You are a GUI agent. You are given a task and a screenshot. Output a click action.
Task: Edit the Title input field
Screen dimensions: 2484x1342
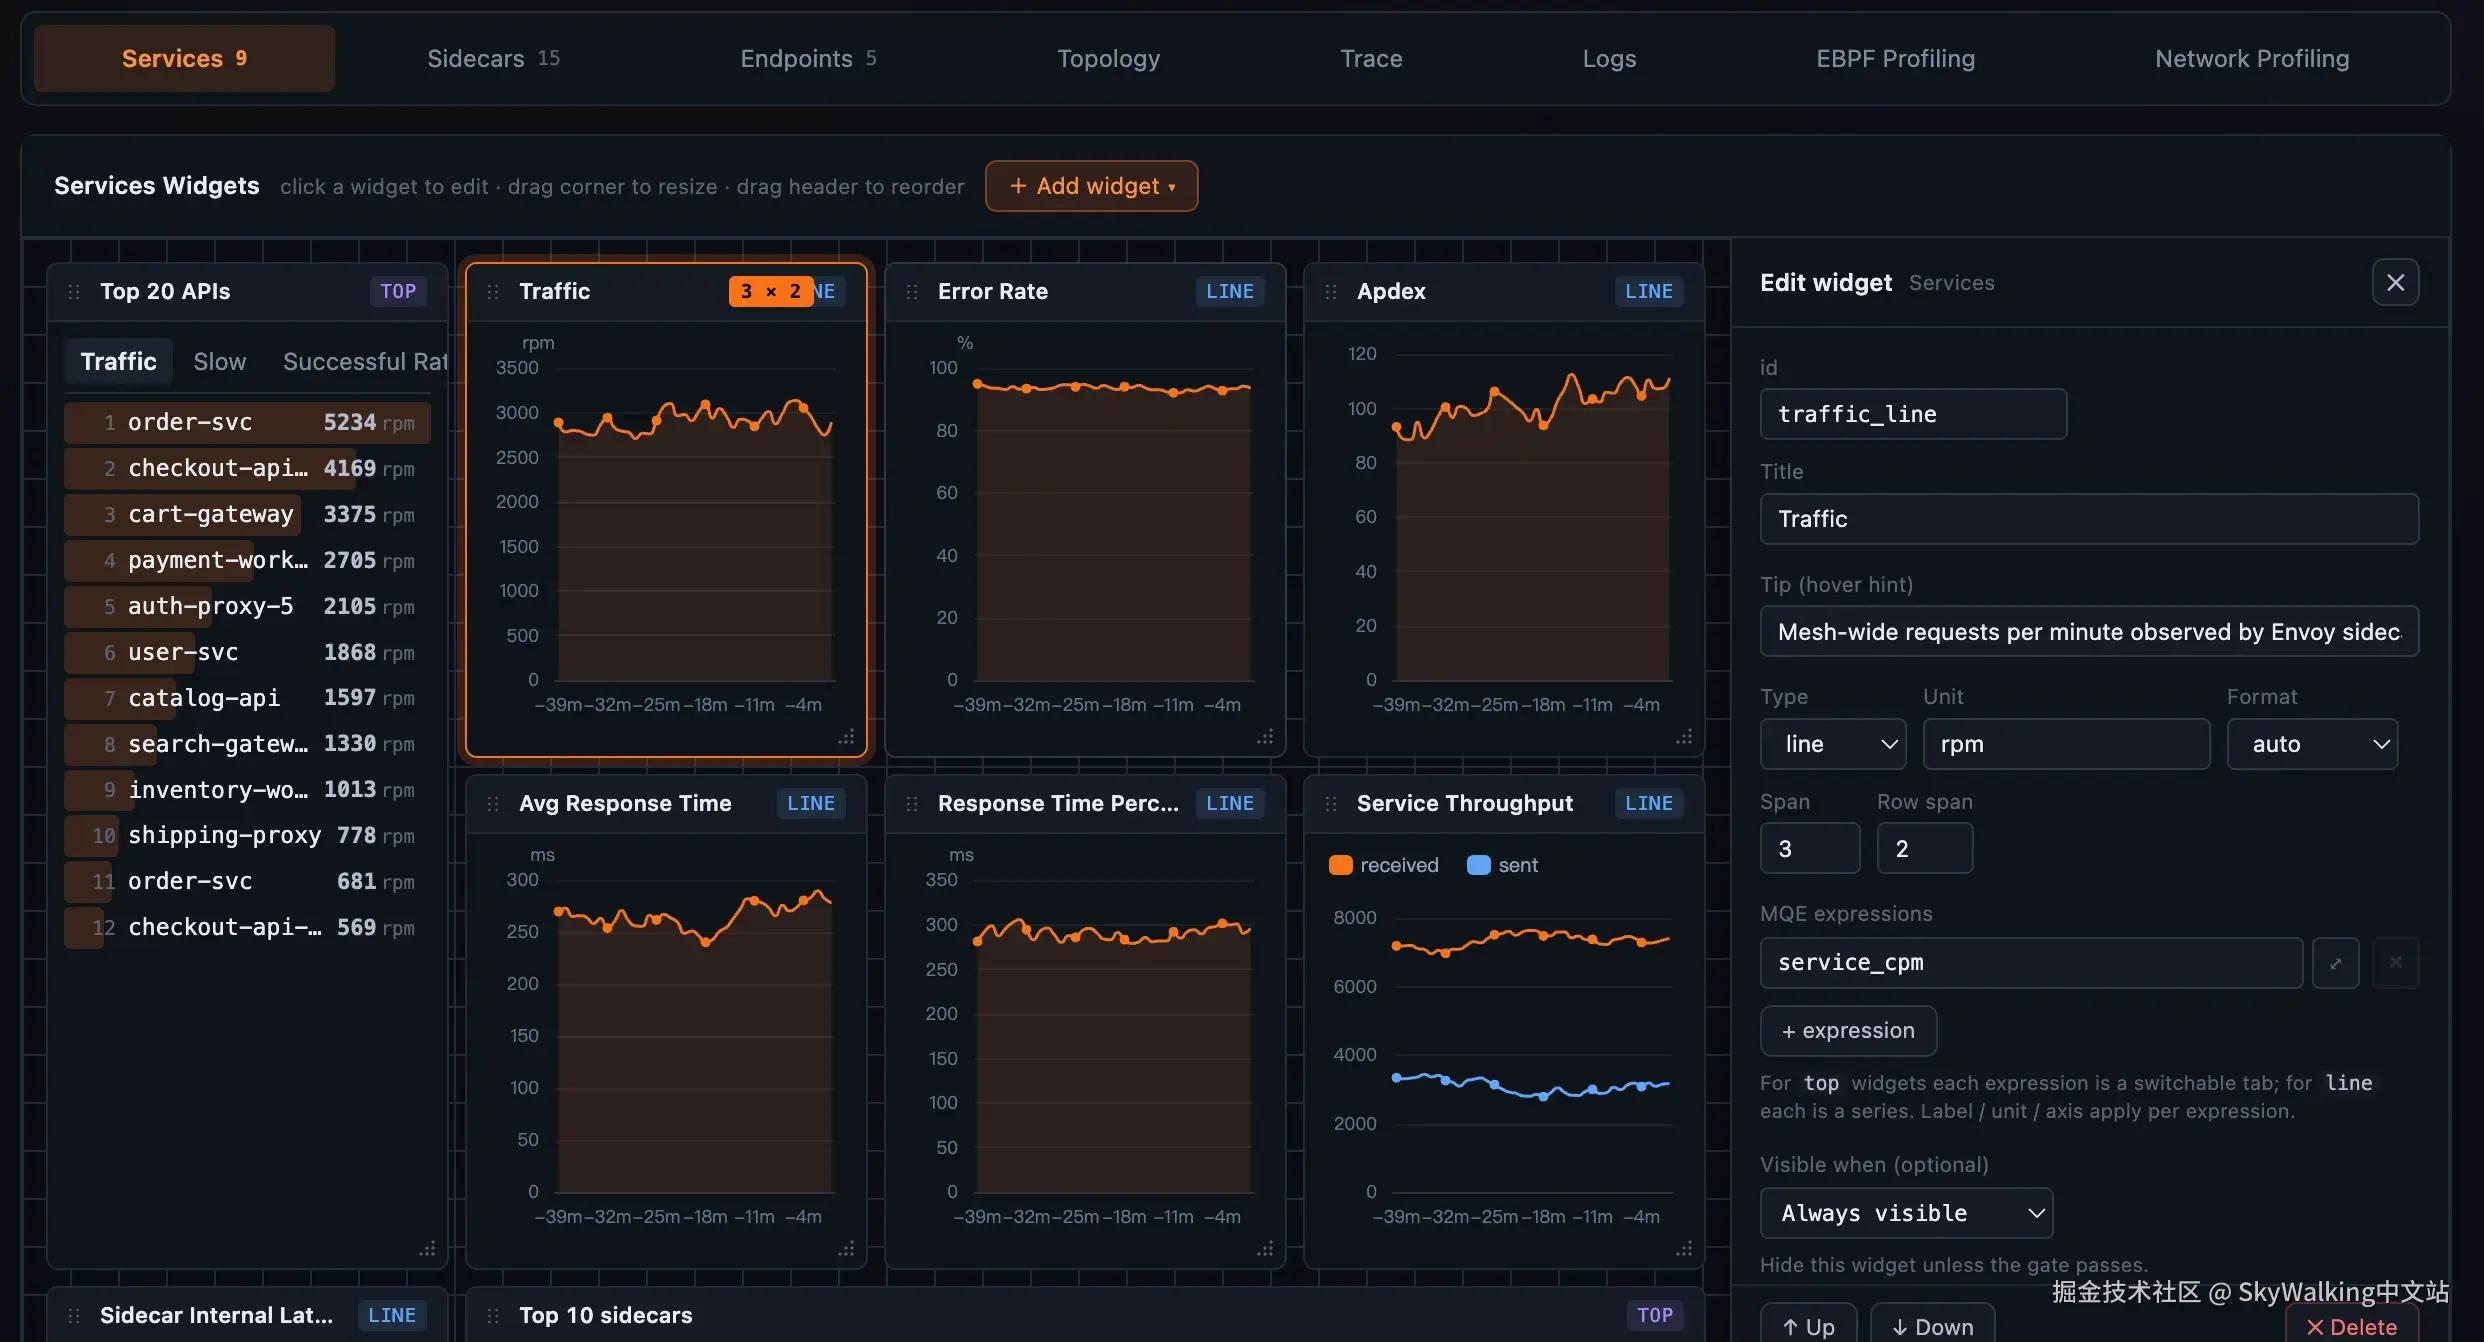[x=2089, y=519]
